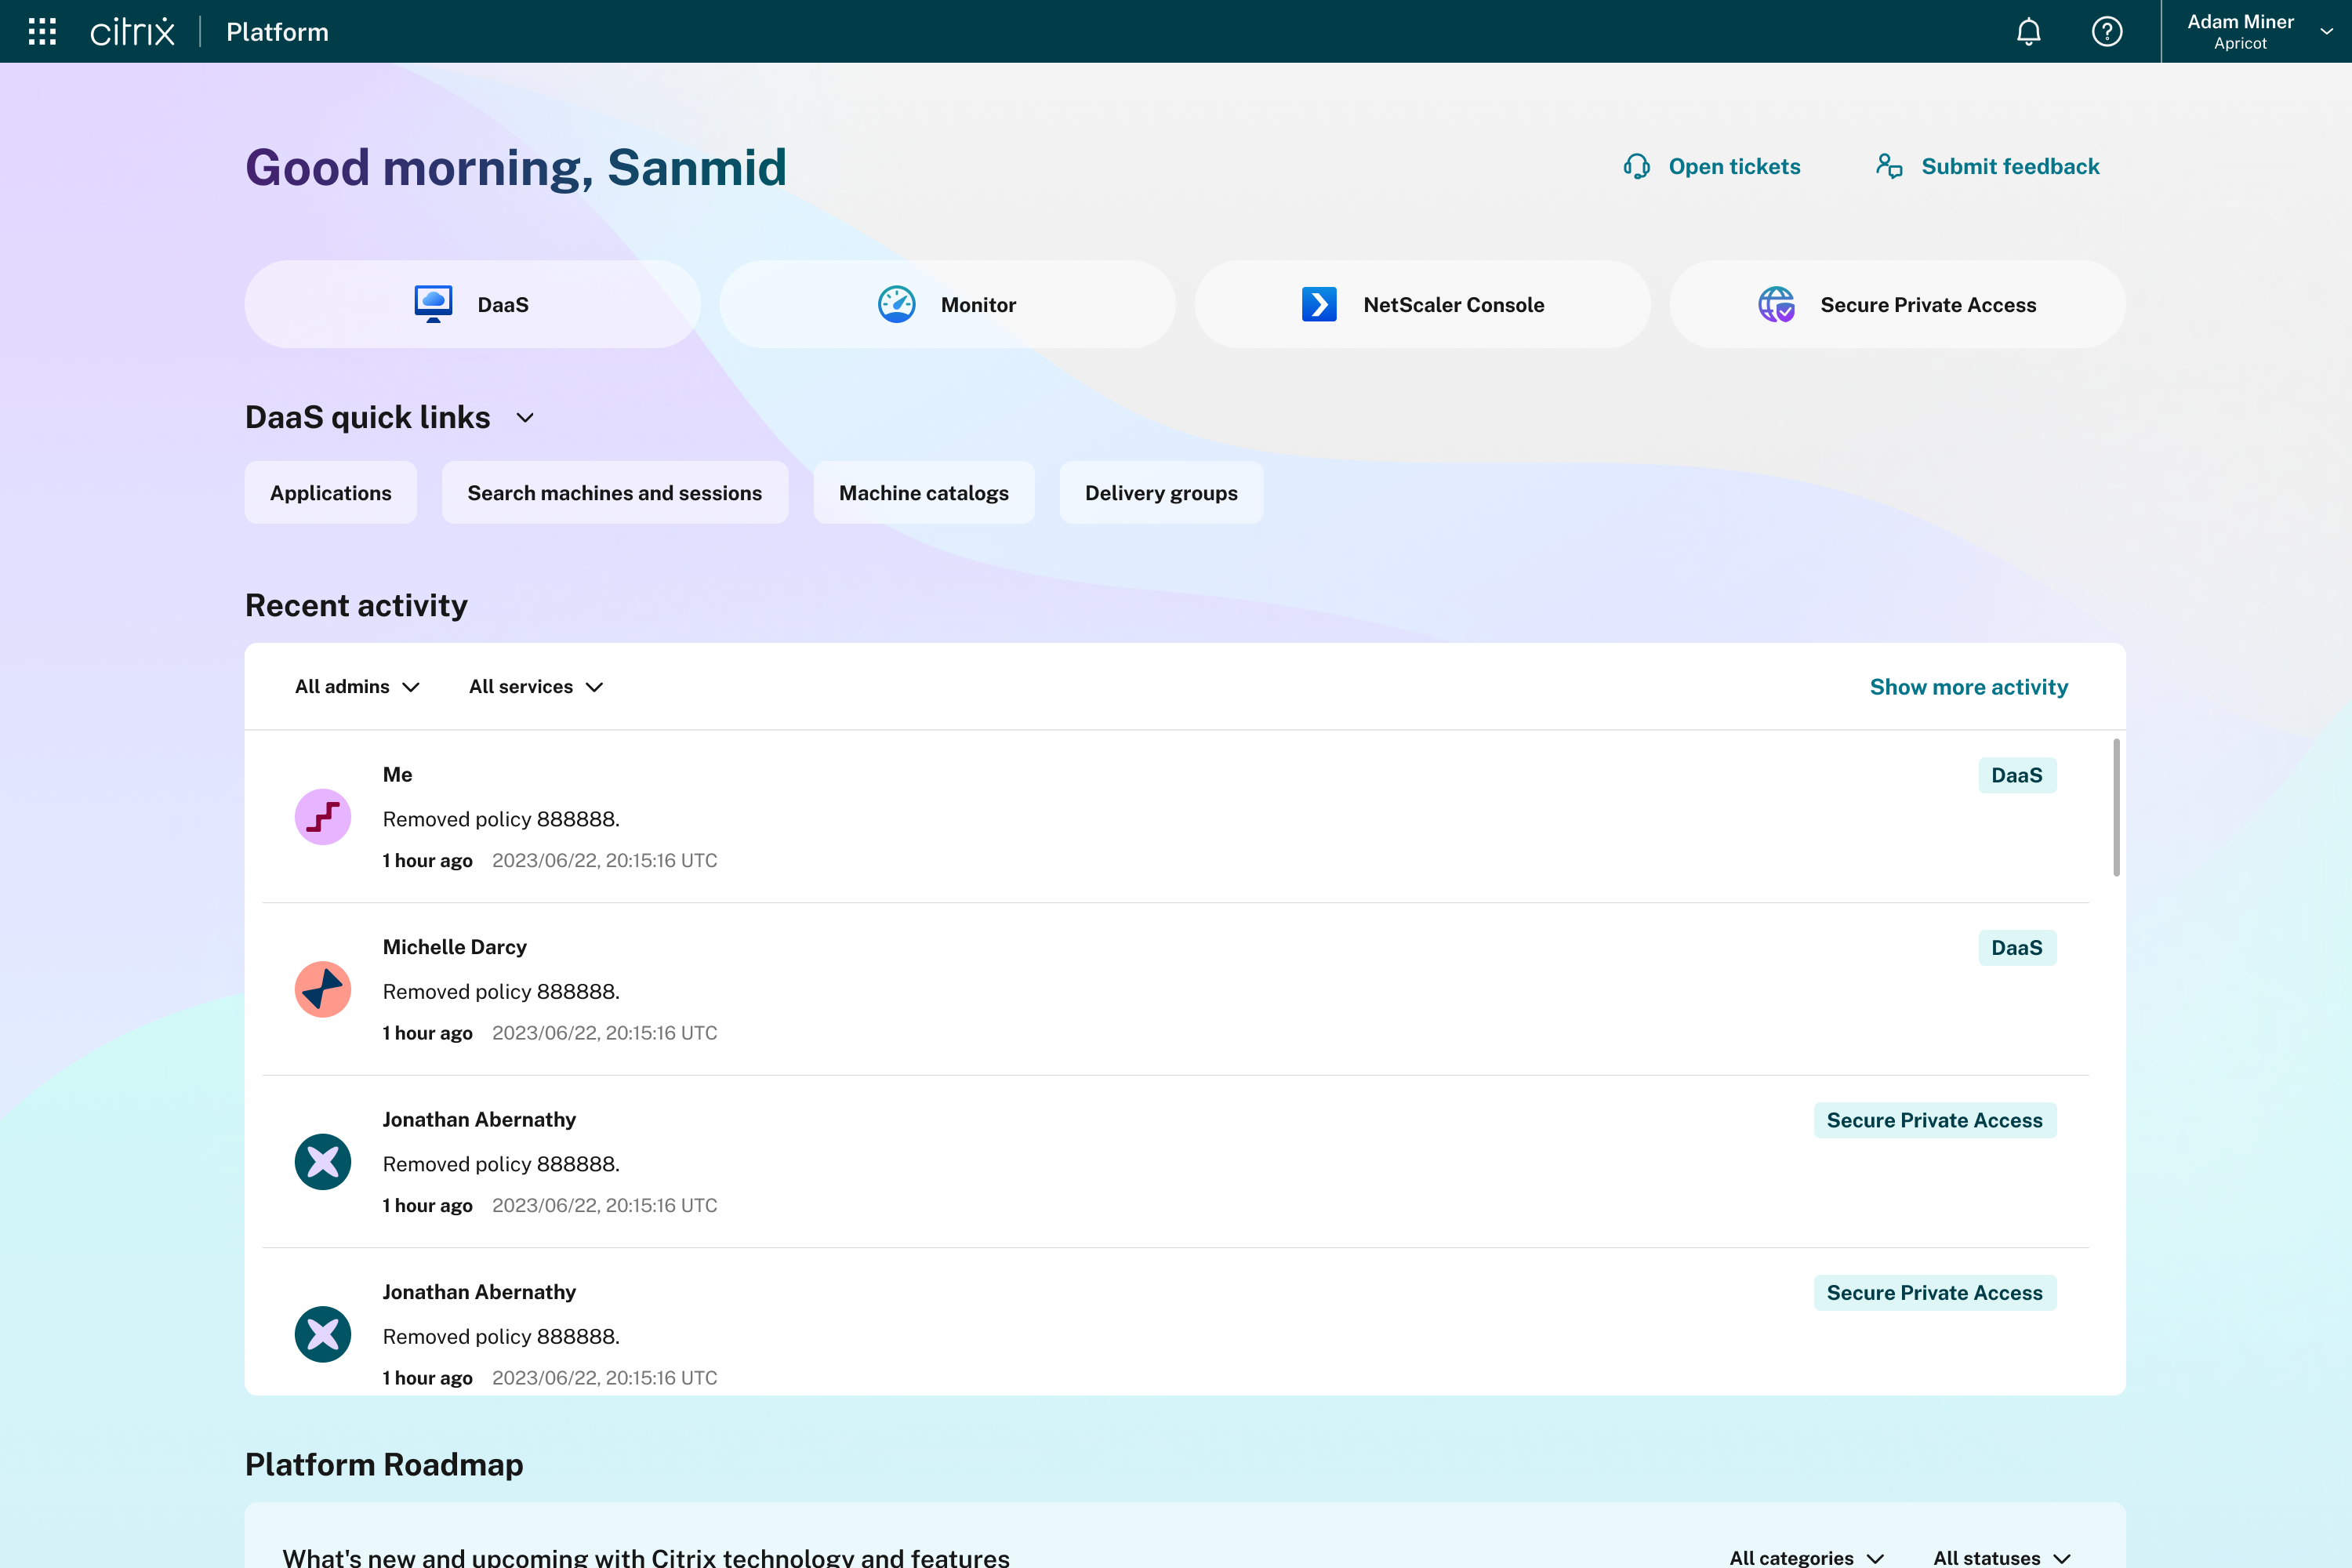
Task: Select the NetScaler Console service tab
Action: point(1422,304)
